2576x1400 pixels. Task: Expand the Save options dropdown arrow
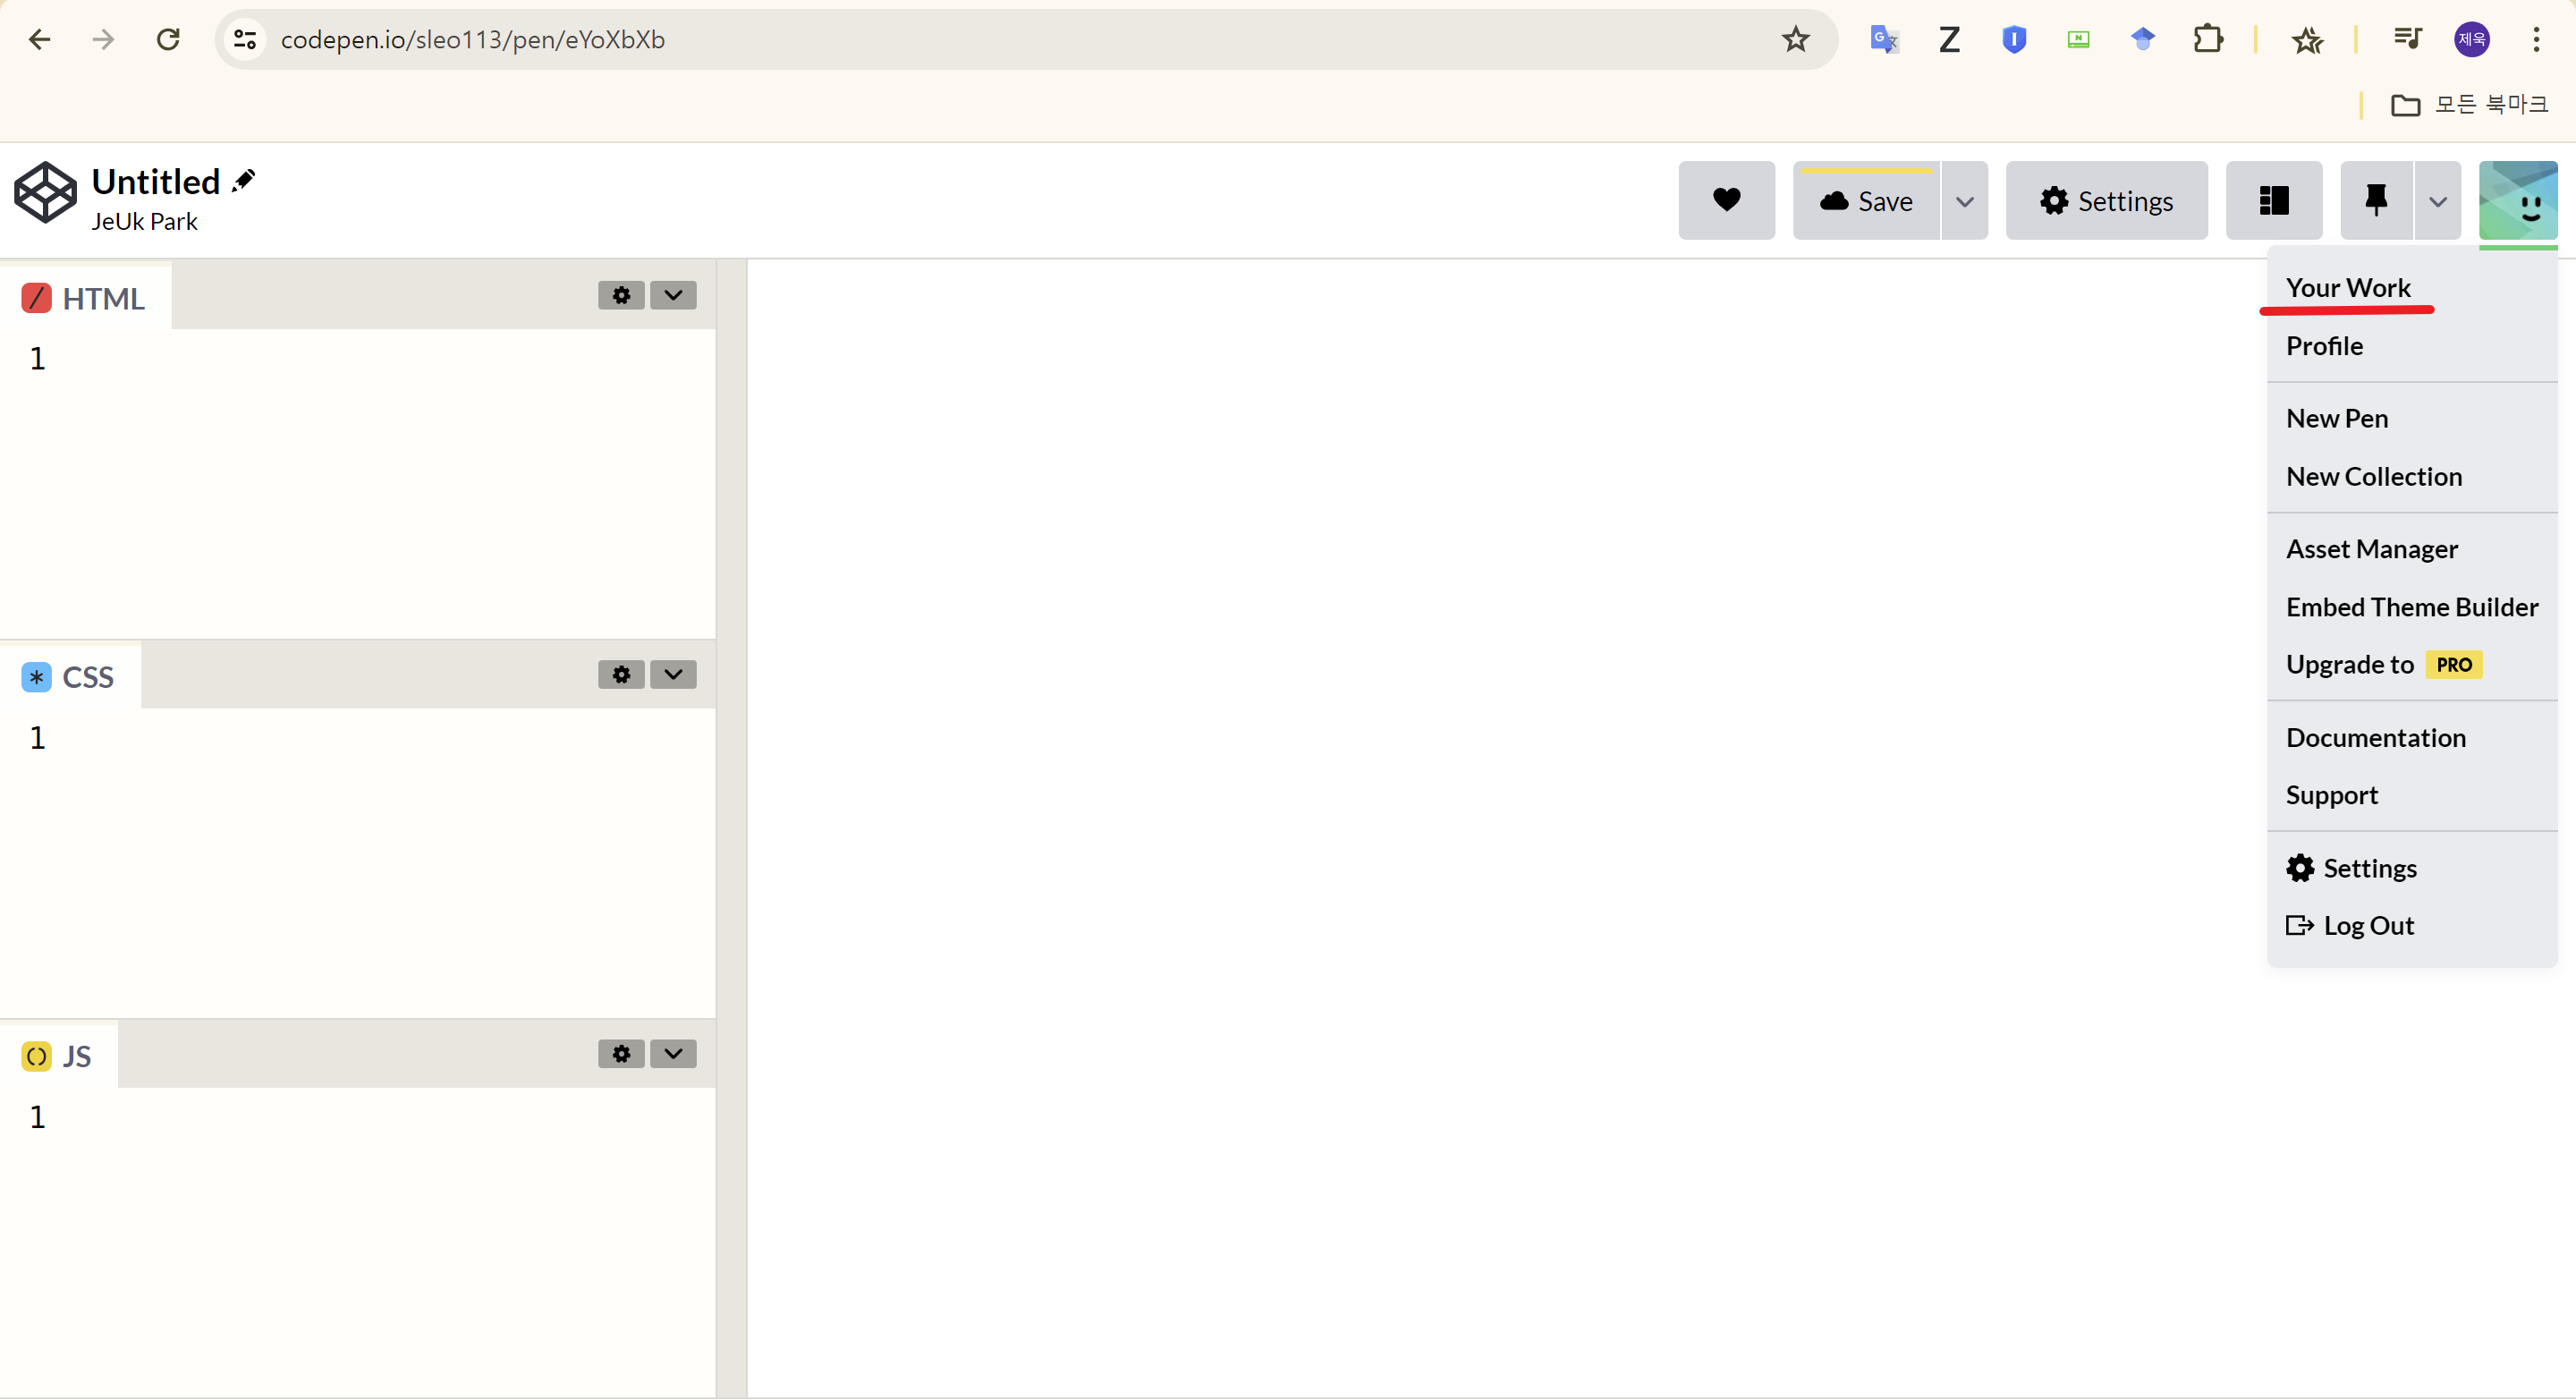tap(1964, 201)
